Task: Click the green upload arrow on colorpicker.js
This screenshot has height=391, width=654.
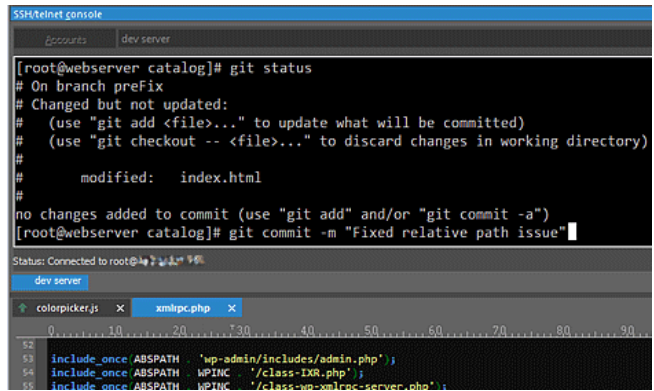Action: tap(23, 308)
